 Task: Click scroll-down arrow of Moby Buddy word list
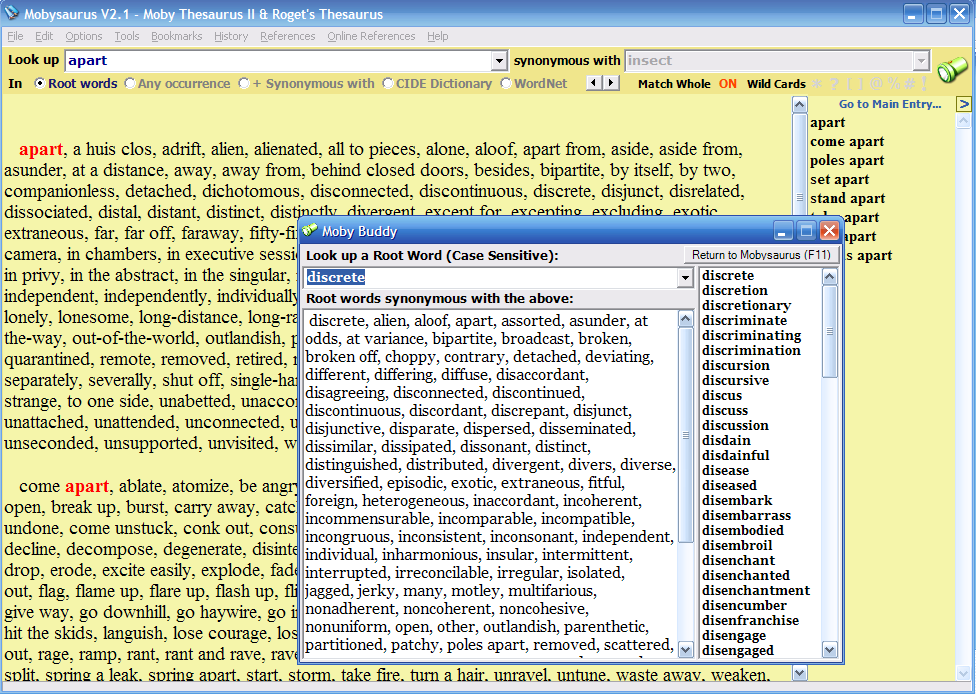coord(830,650)
